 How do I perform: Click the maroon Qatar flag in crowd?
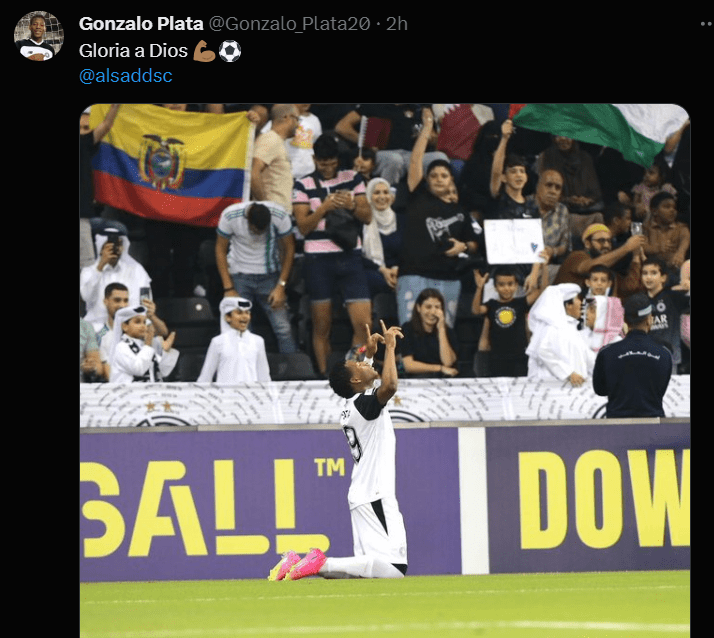tap(462, 130)
